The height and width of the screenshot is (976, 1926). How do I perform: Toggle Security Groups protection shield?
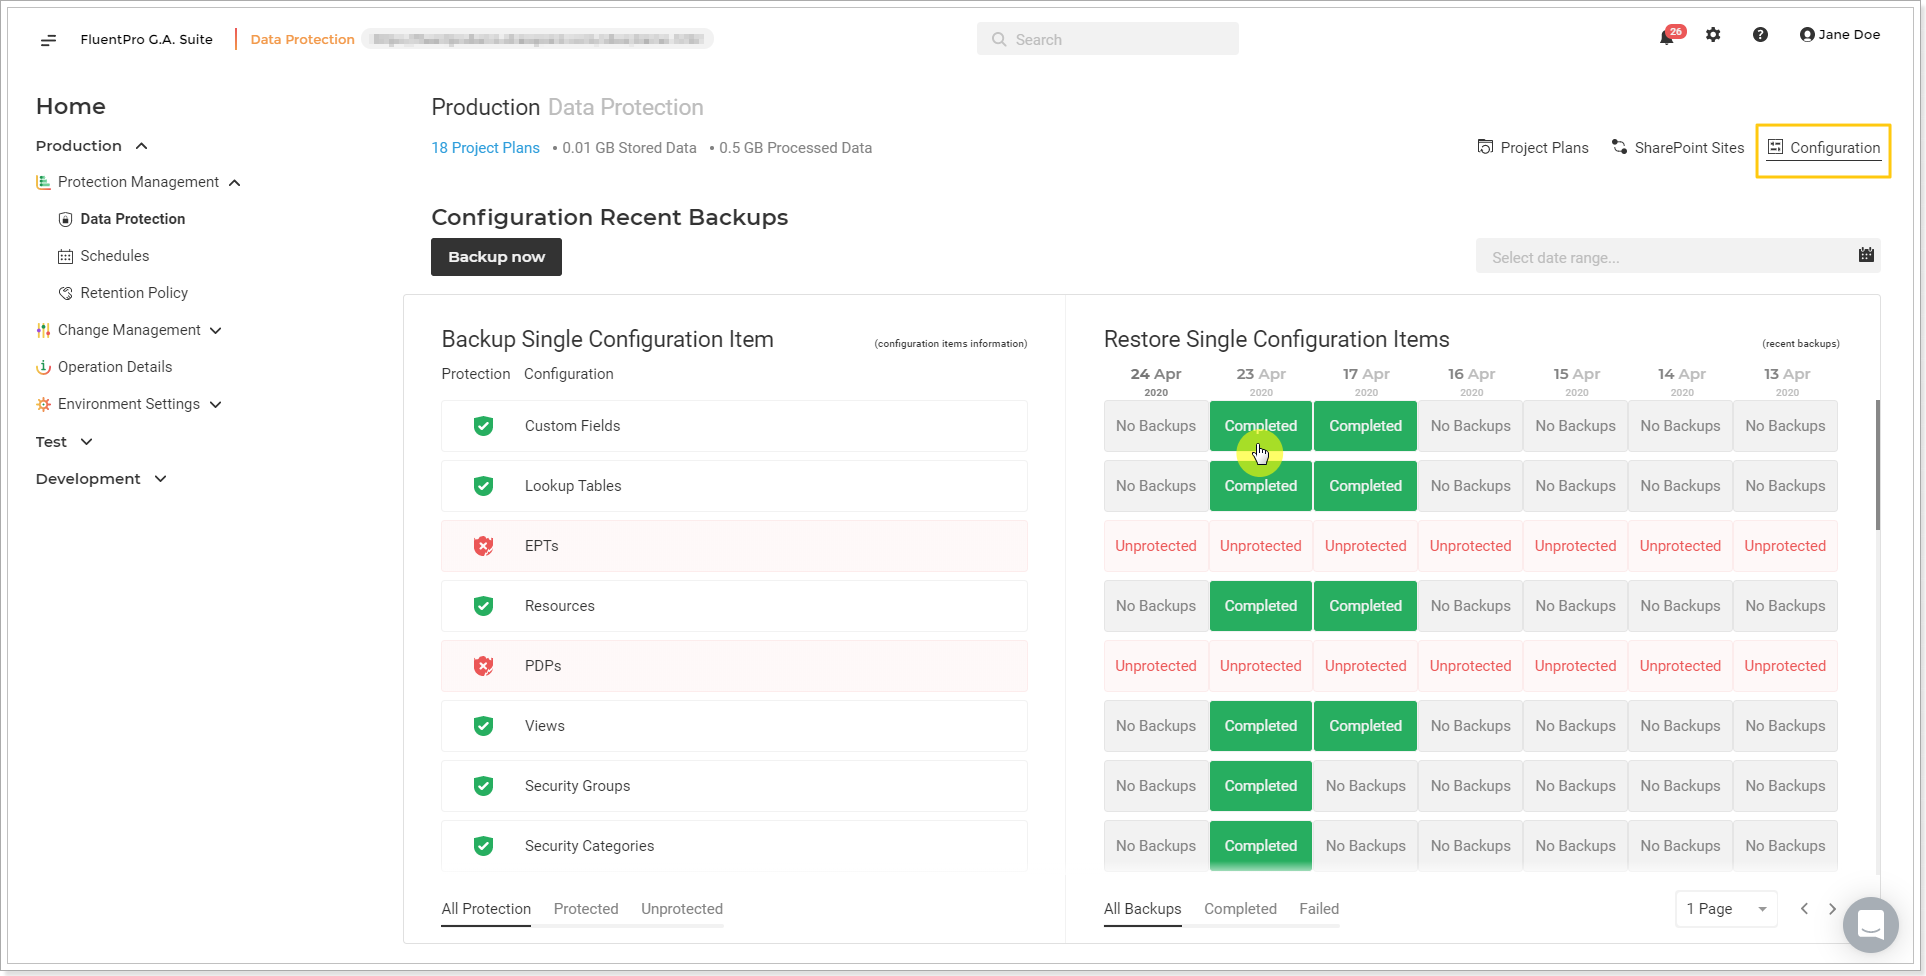click(483, 786)
